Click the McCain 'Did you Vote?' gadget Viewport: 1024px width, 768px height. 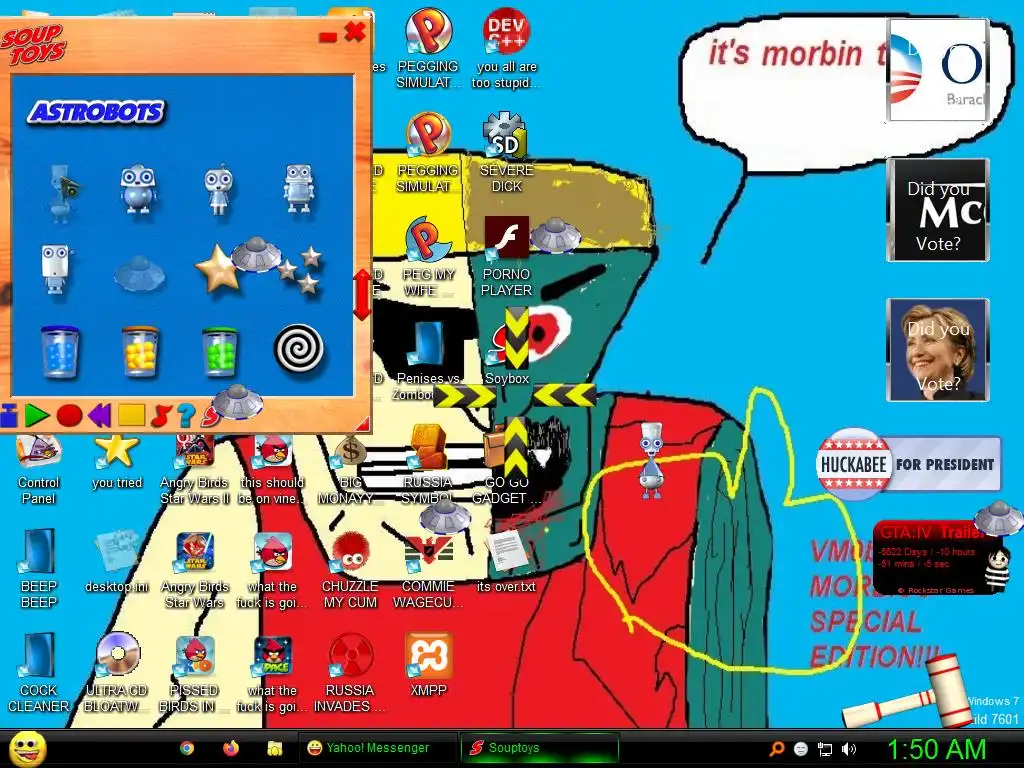pos(937,210)
